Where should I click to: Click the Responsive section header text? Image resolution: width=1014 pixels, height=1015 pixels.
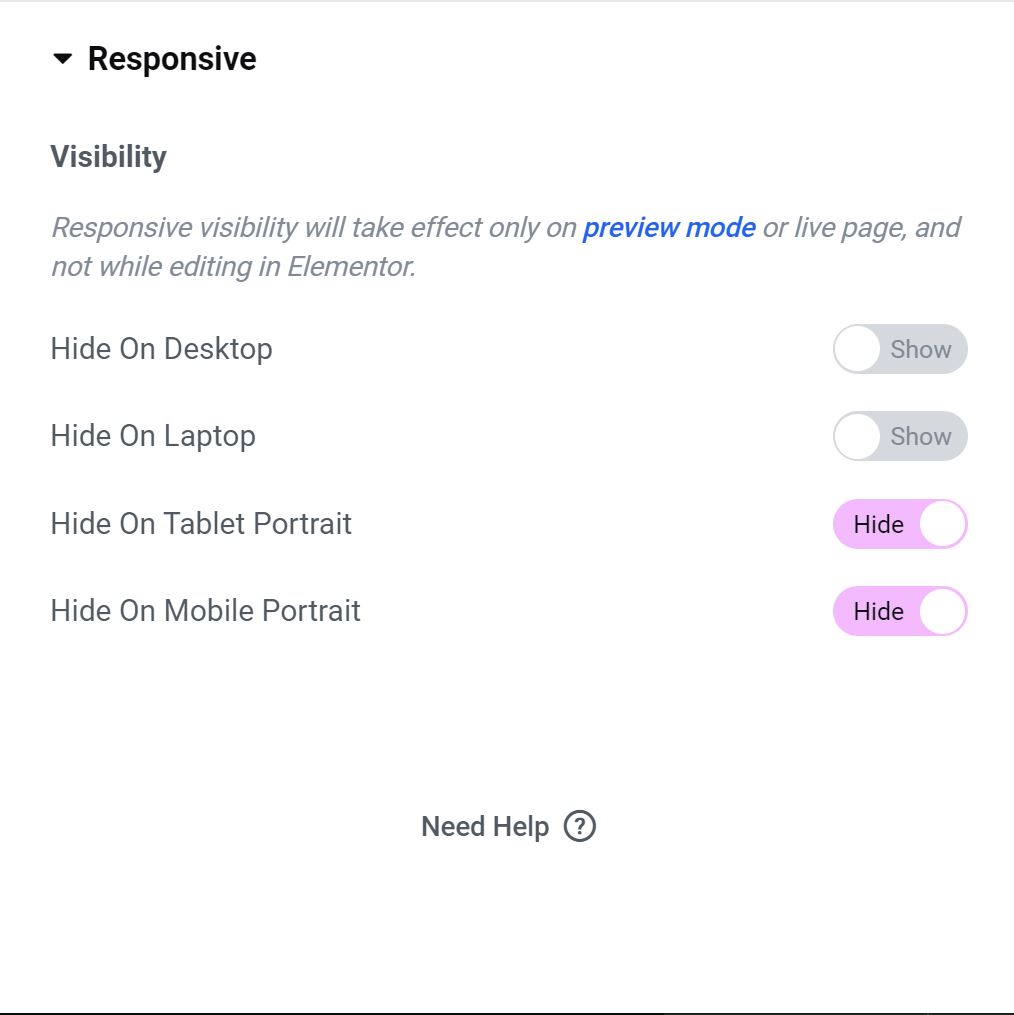coord(171,58)
